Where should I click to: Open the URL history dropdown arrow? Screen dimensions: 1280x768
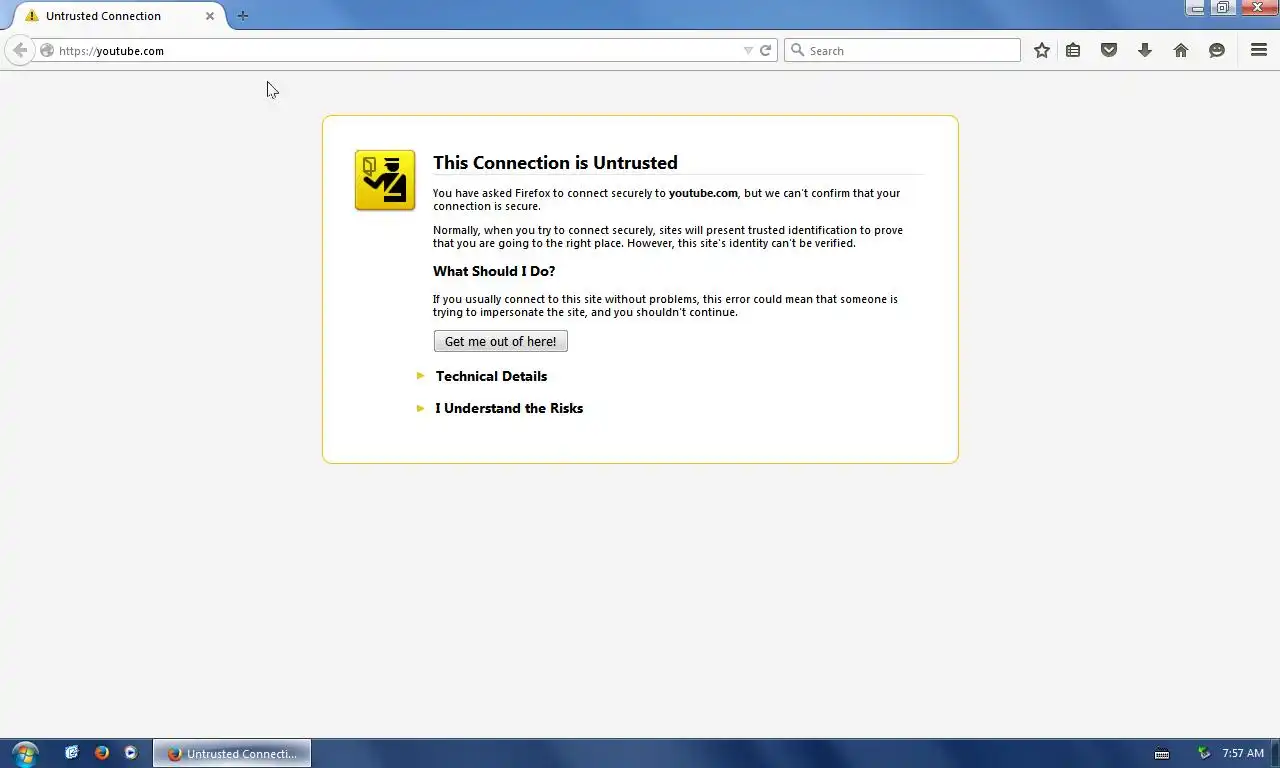[748, 51]
